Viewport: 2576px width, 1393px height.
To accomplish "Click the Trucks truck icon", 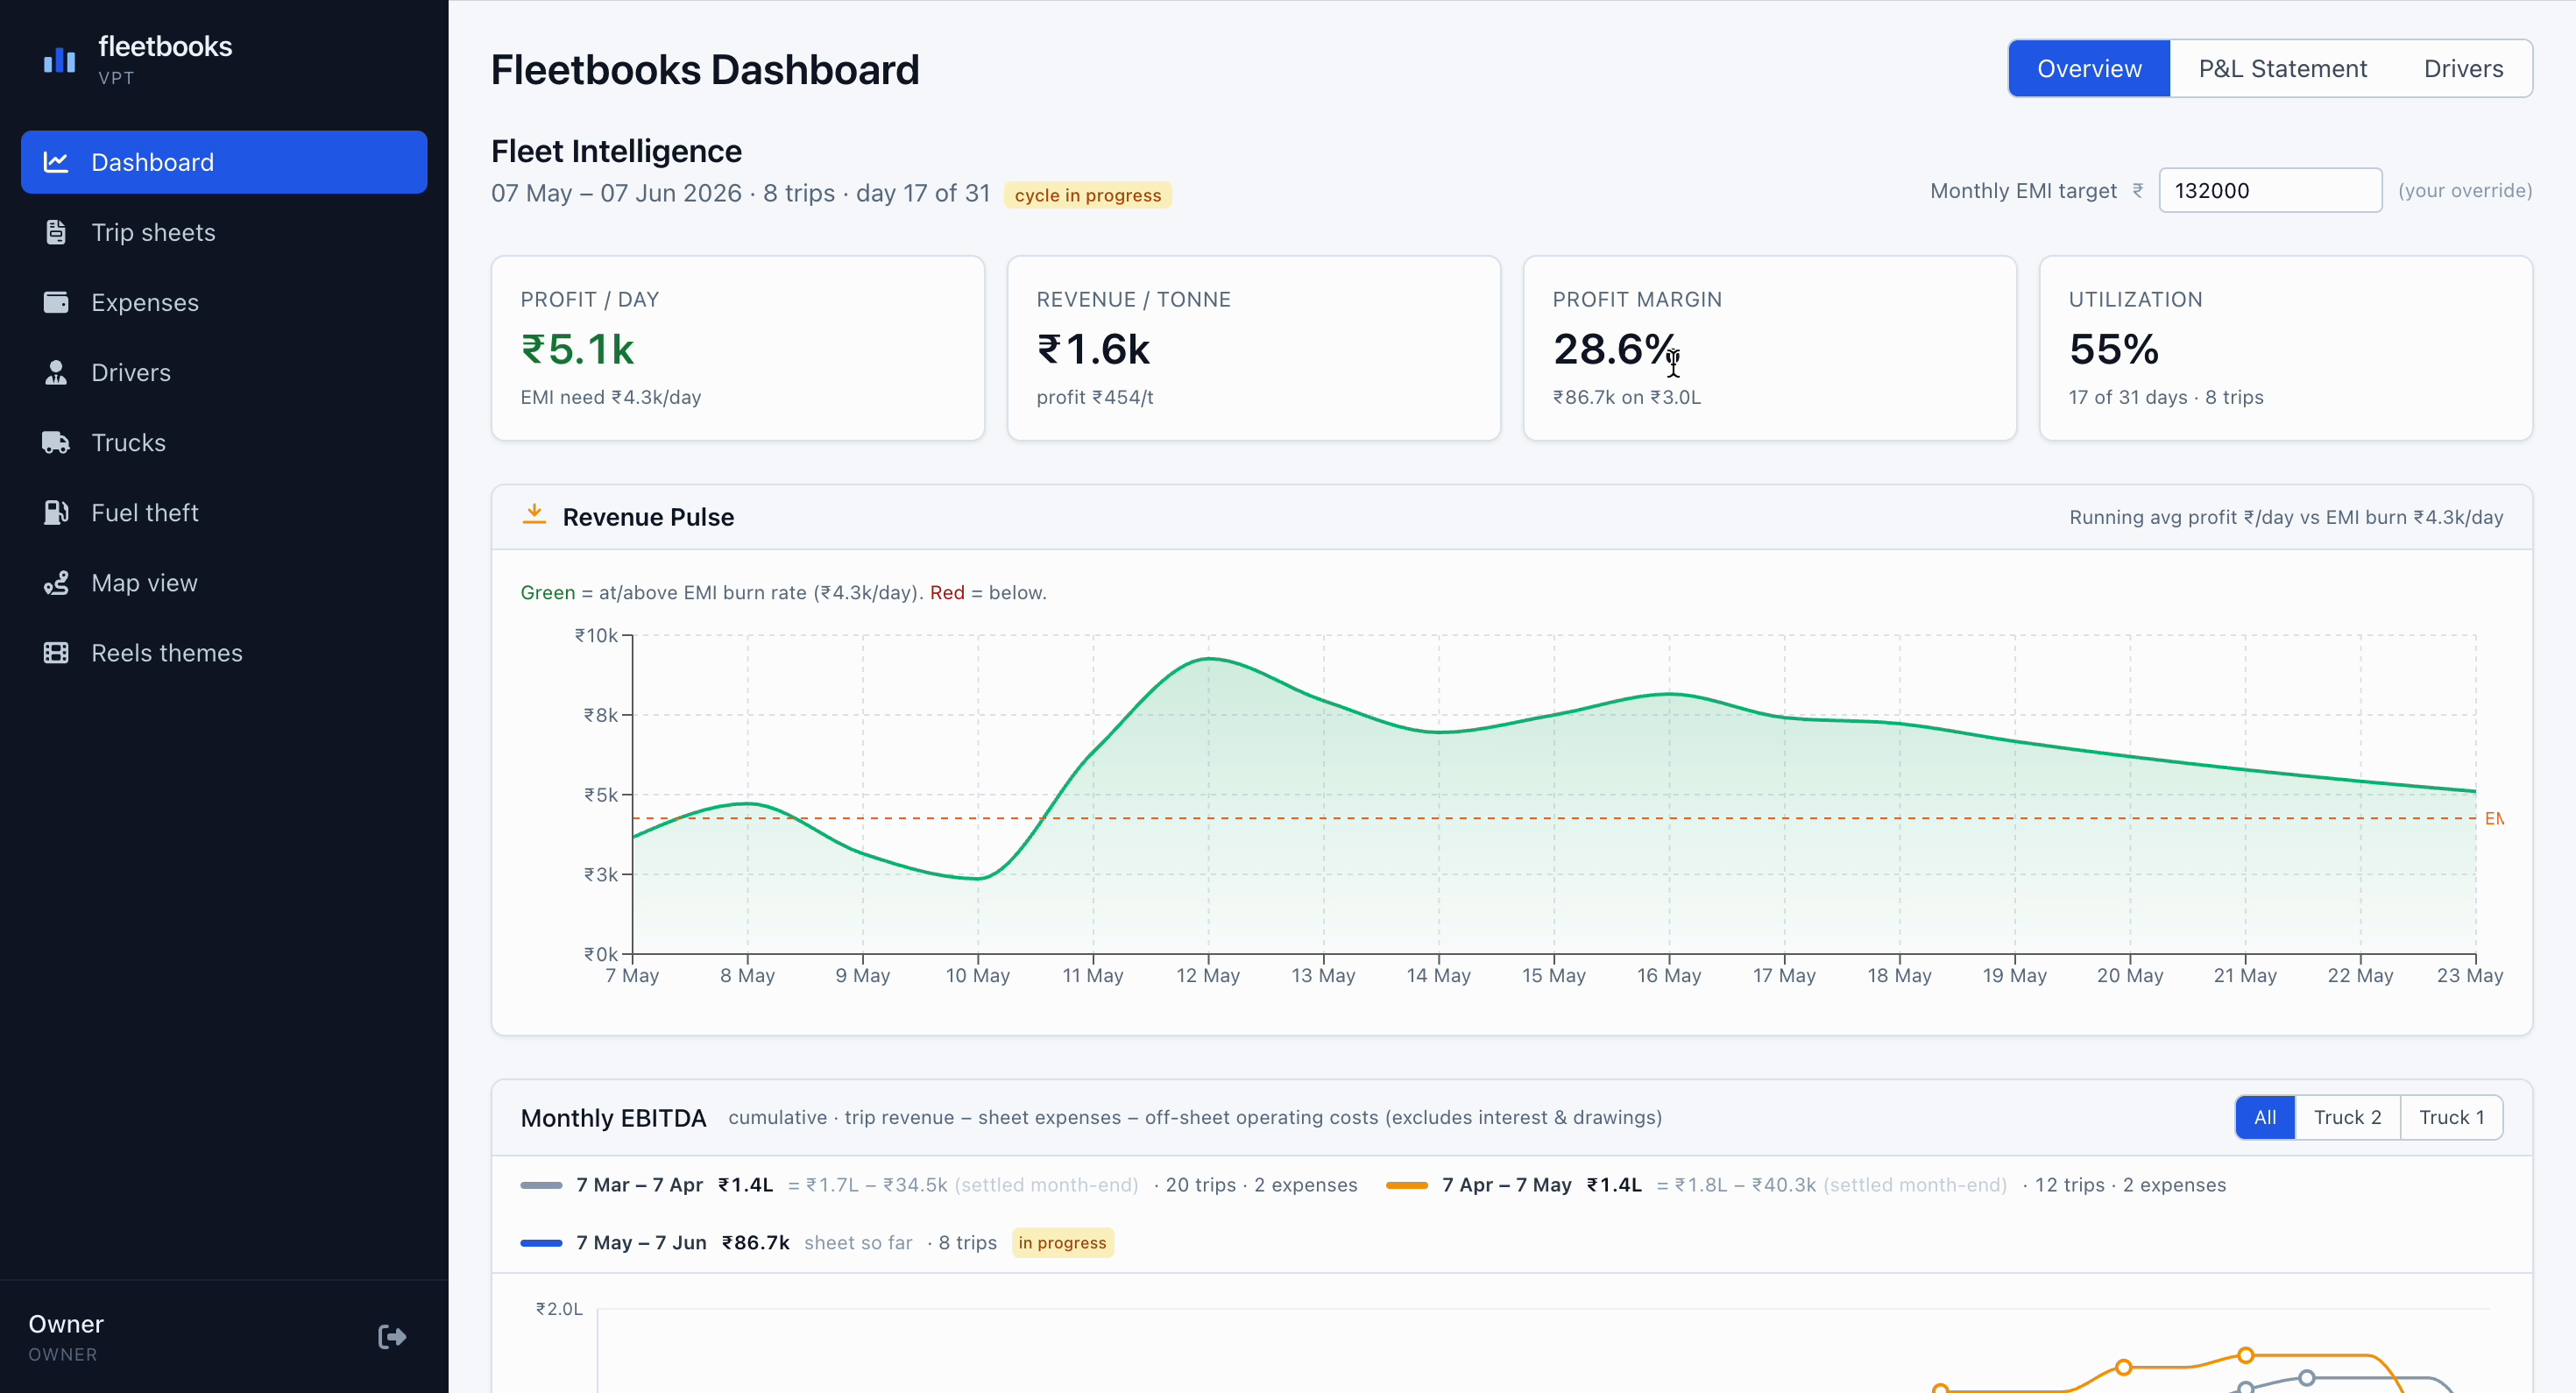I will 56,442.
